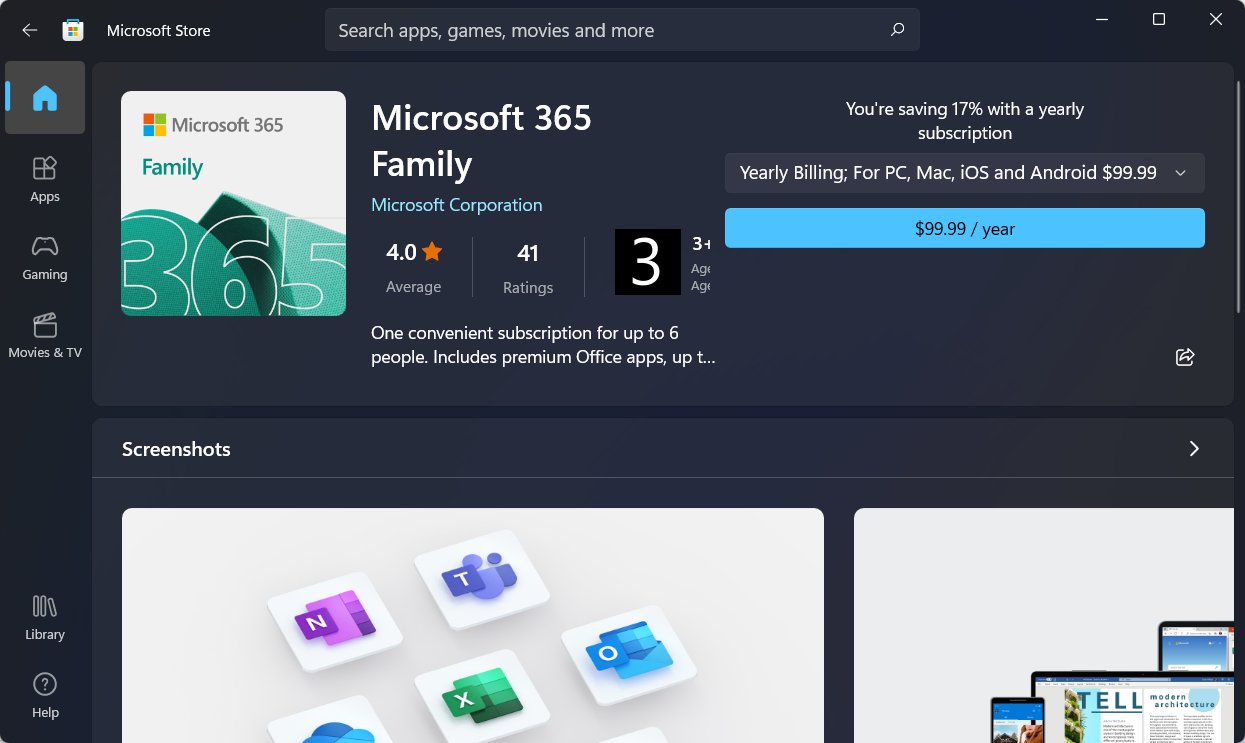1245x743 pixels.
Task: Maximize the Microsoft Store window
Action: tap(1159, 19)
